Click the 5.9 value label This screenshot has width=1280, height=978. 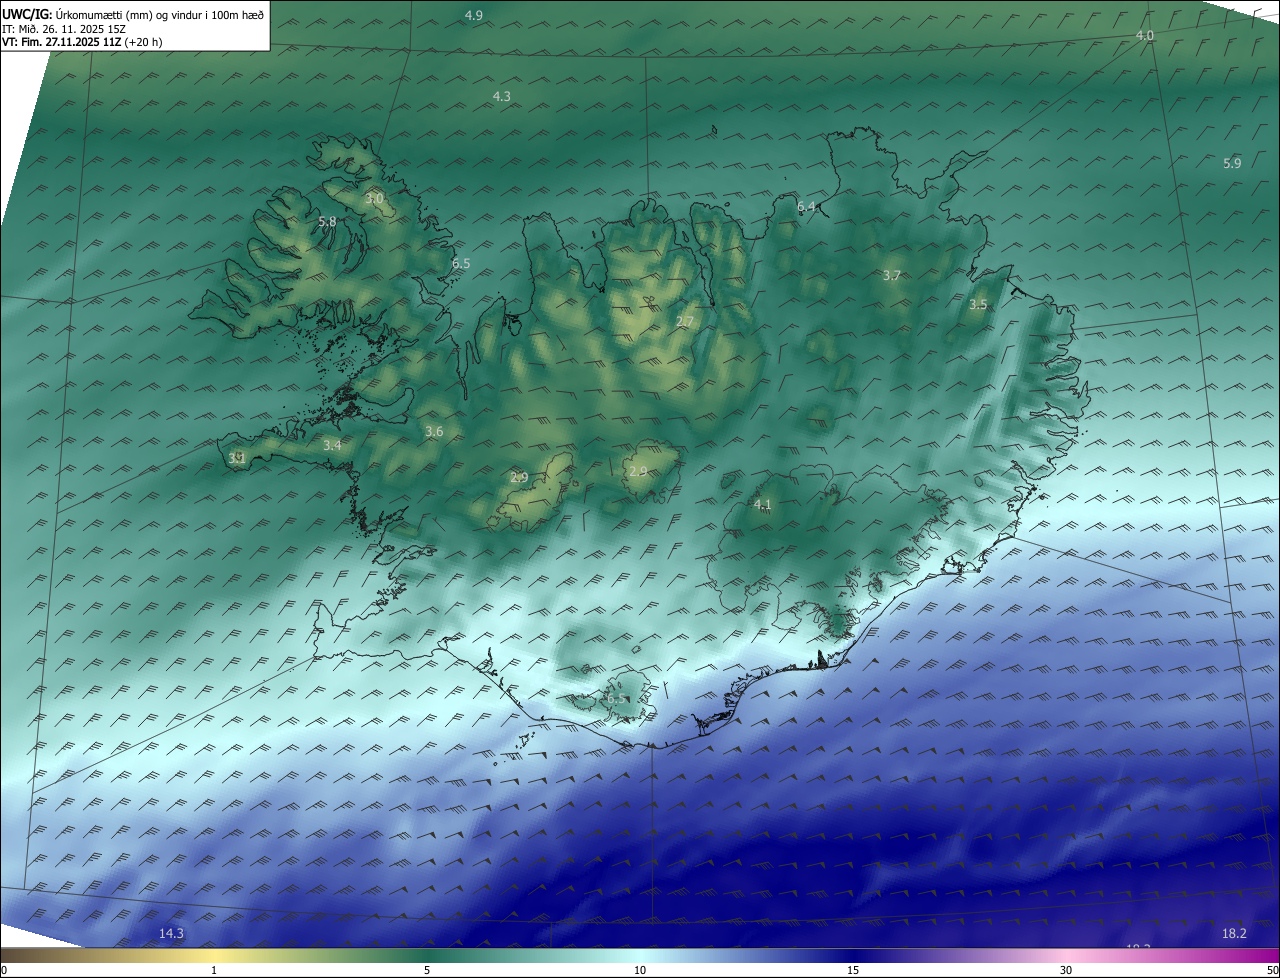click(1232, 163)
